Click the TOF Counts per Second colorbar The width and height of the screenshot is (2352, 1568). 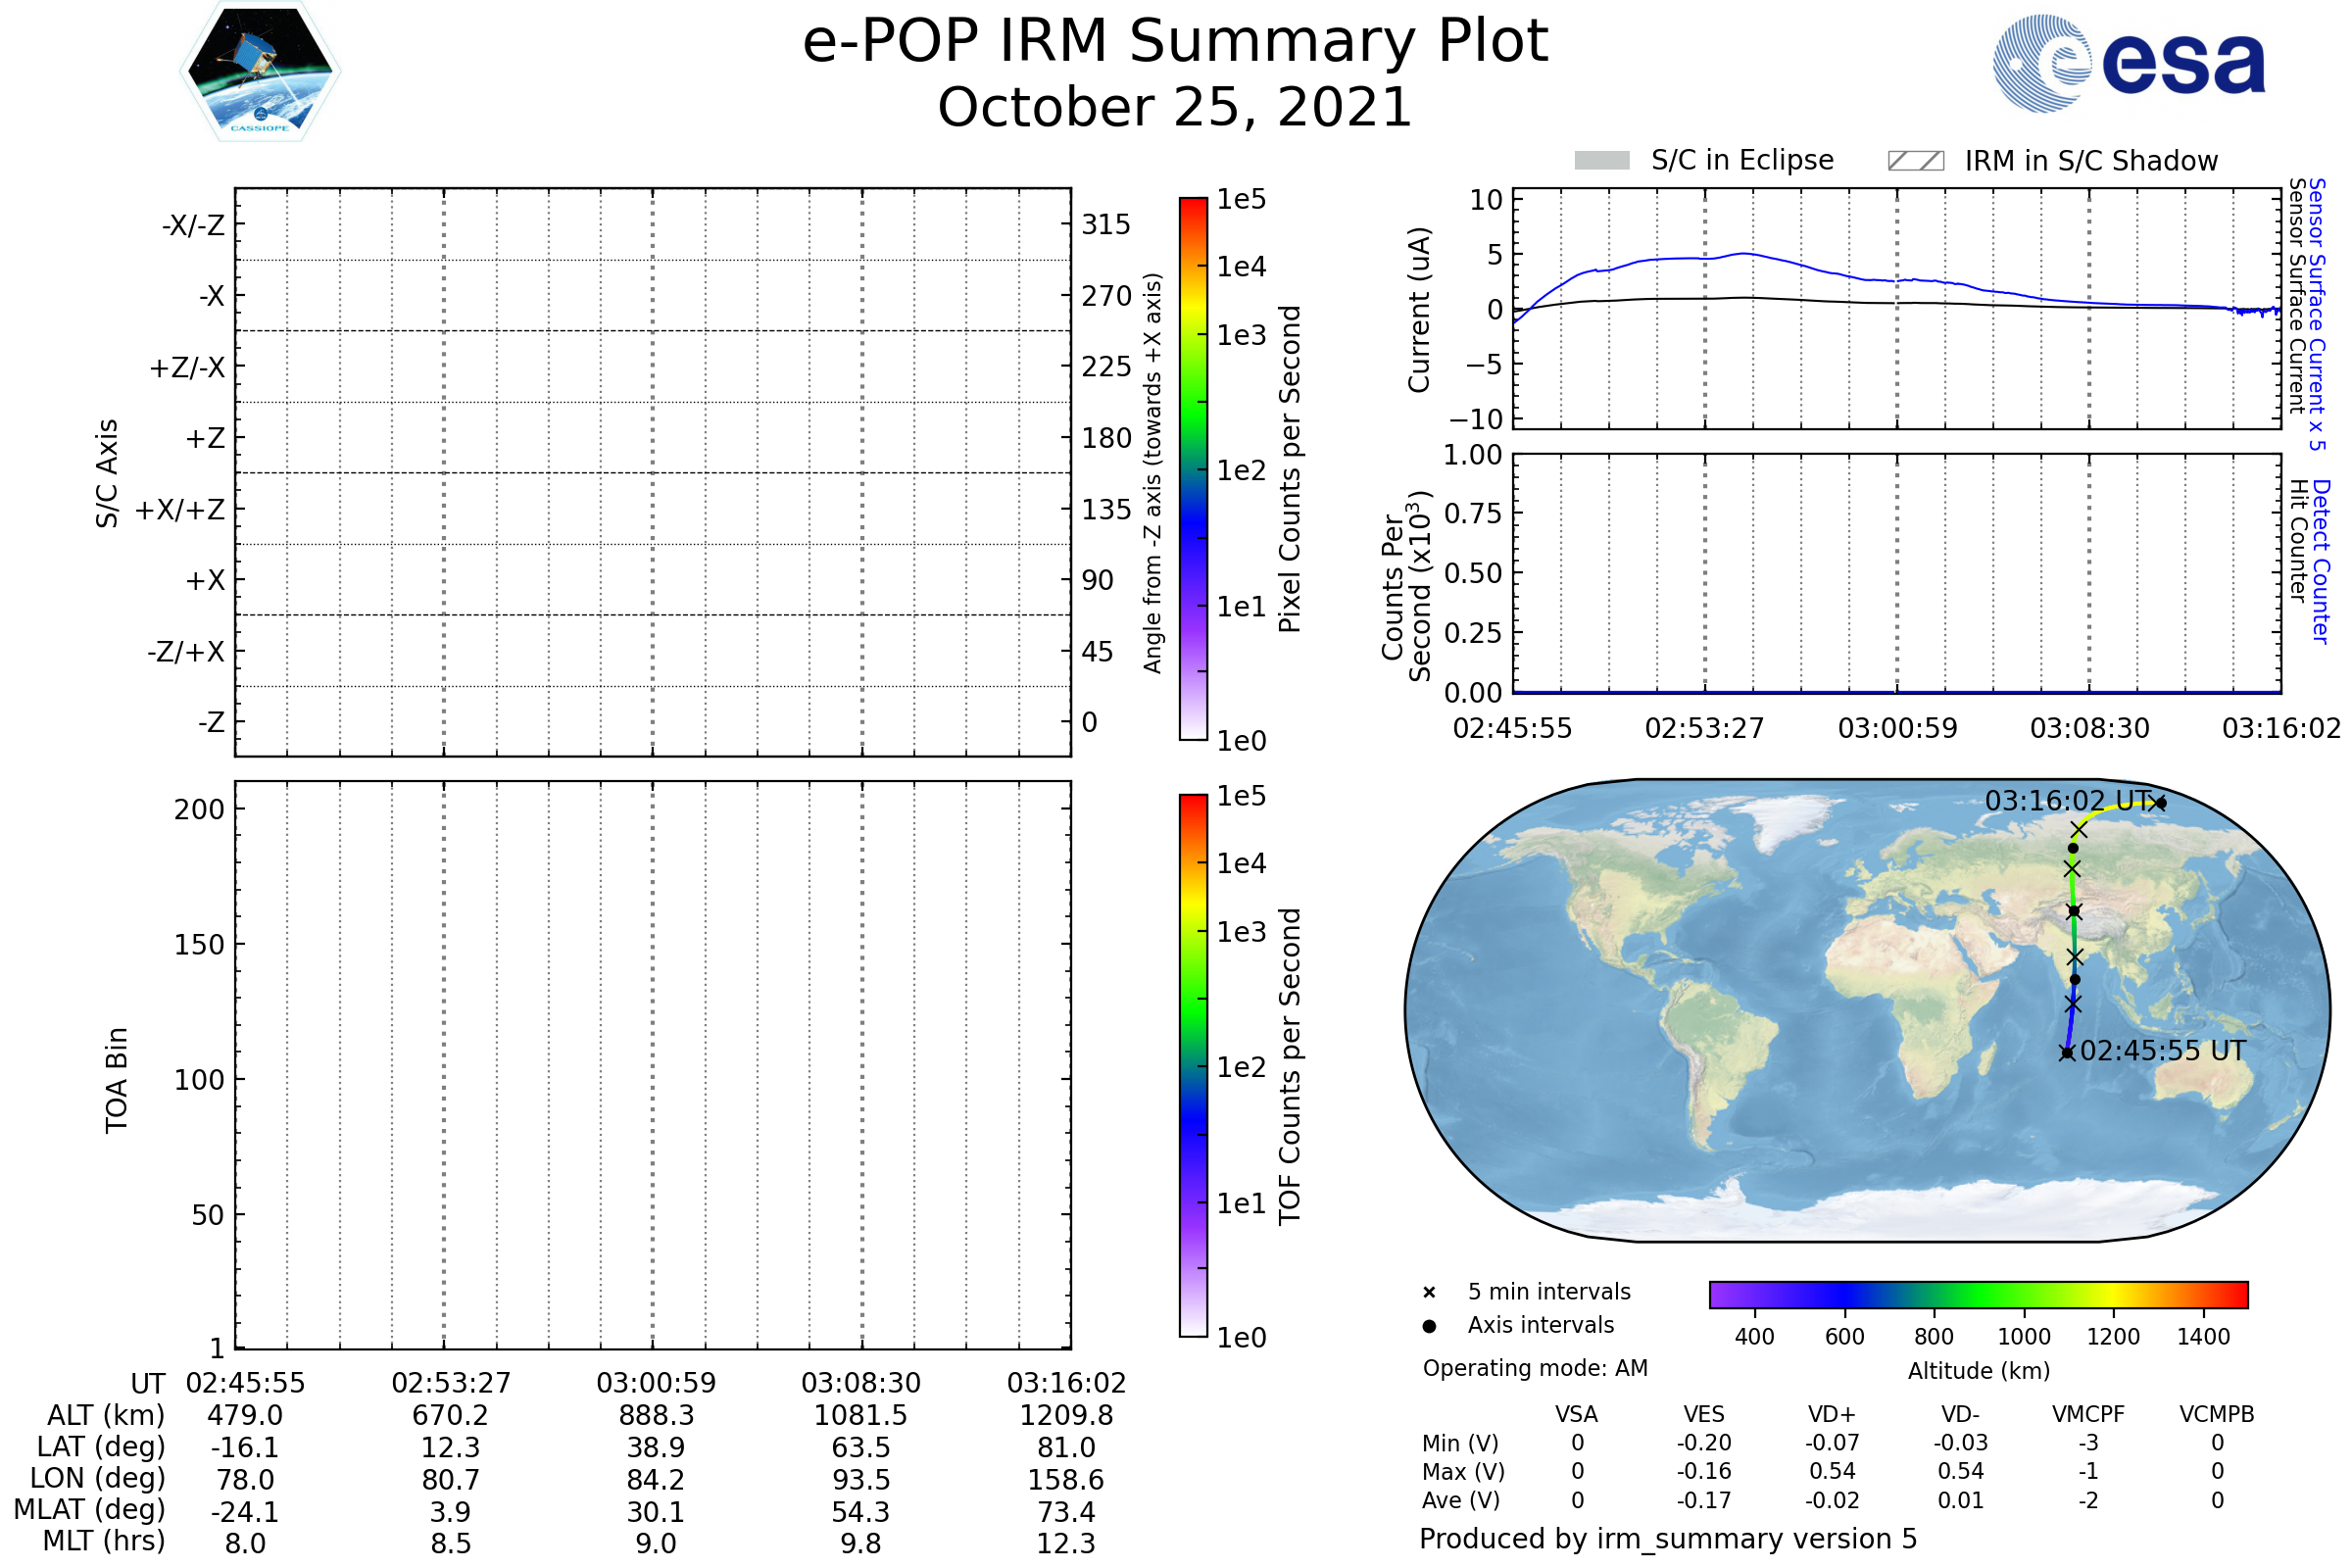1194,1066
